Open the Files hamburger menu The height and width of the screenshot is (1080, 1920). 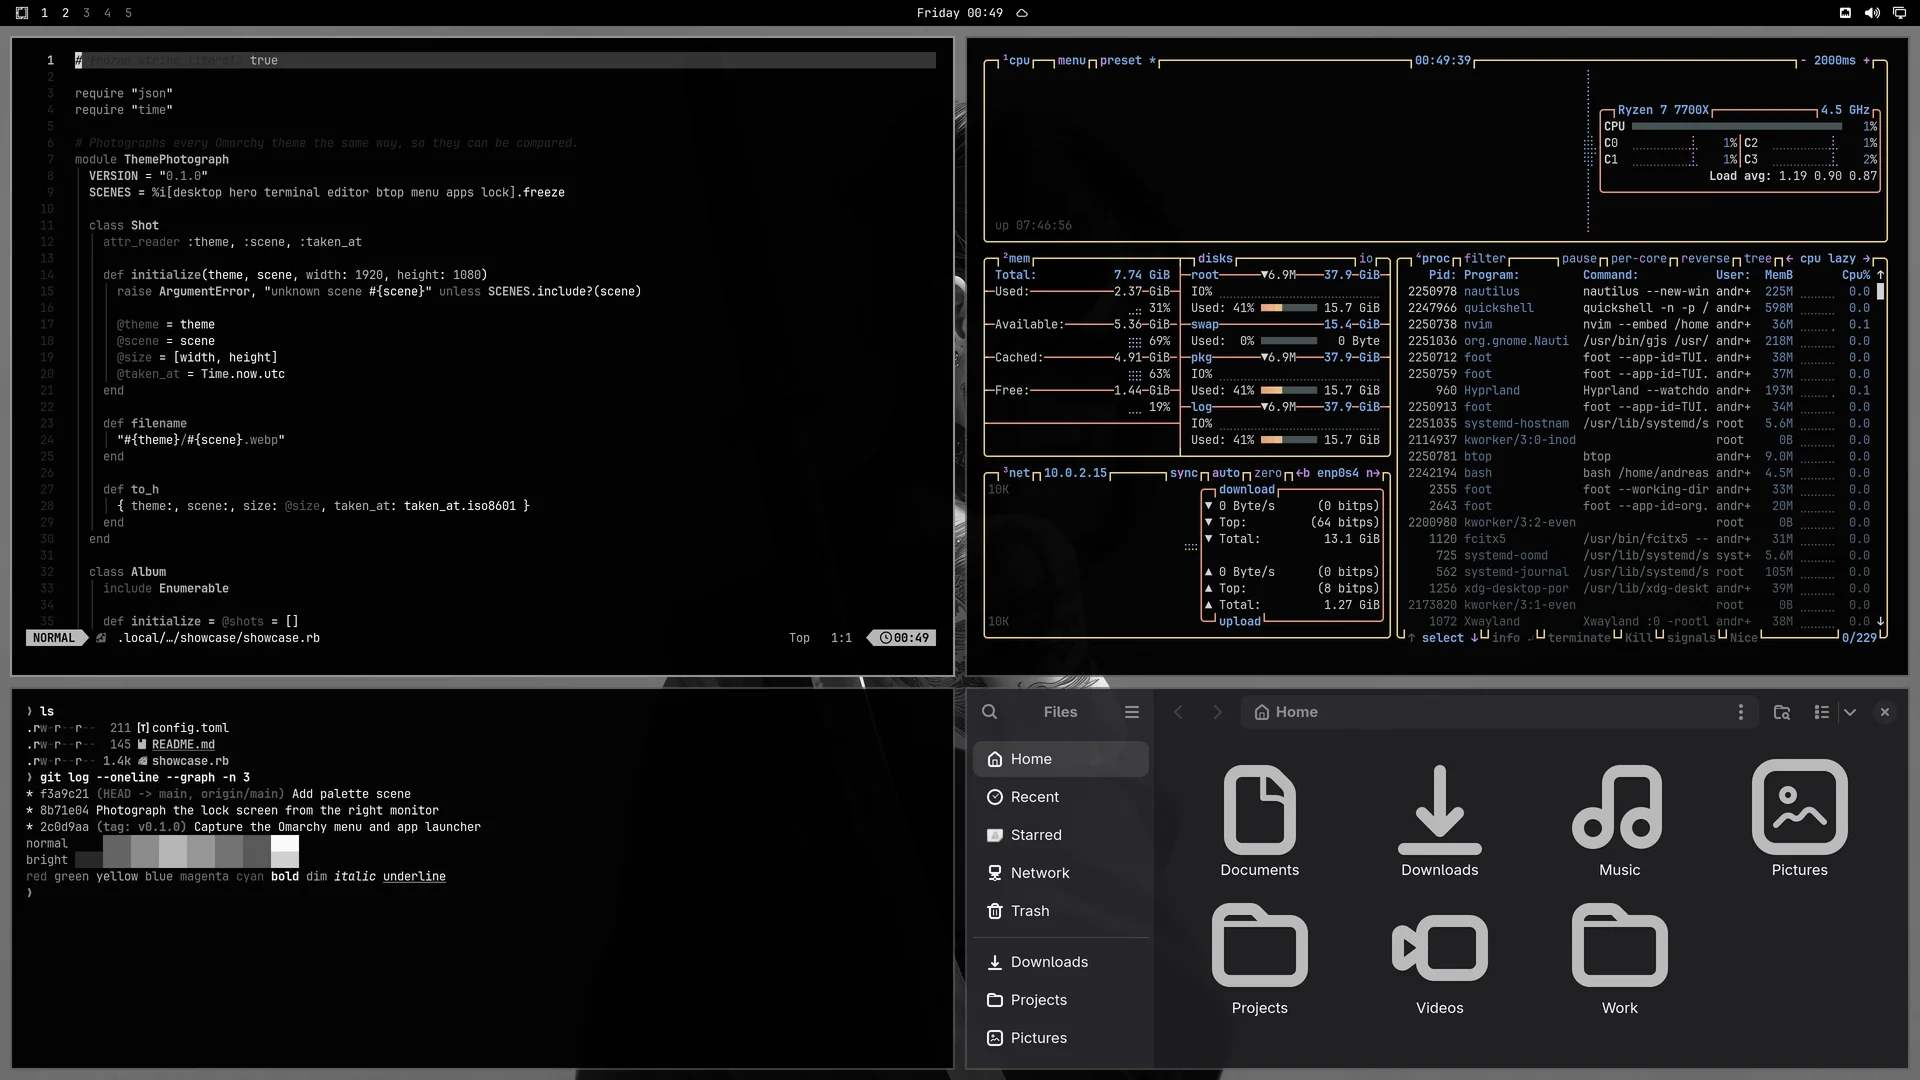pos(1131,712)
